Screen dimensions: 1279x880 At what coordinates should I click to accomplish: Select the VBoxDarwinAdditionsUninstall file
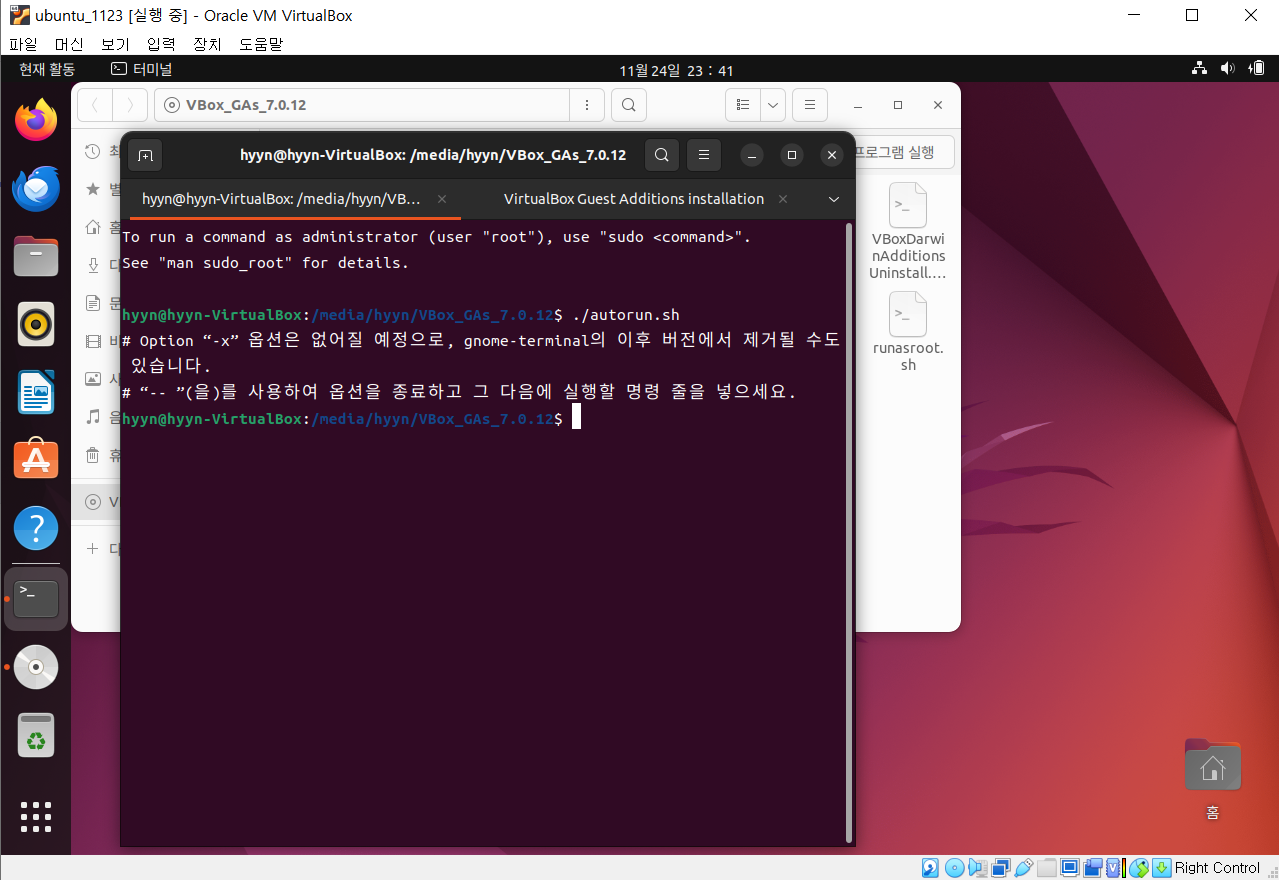point(908,231)
